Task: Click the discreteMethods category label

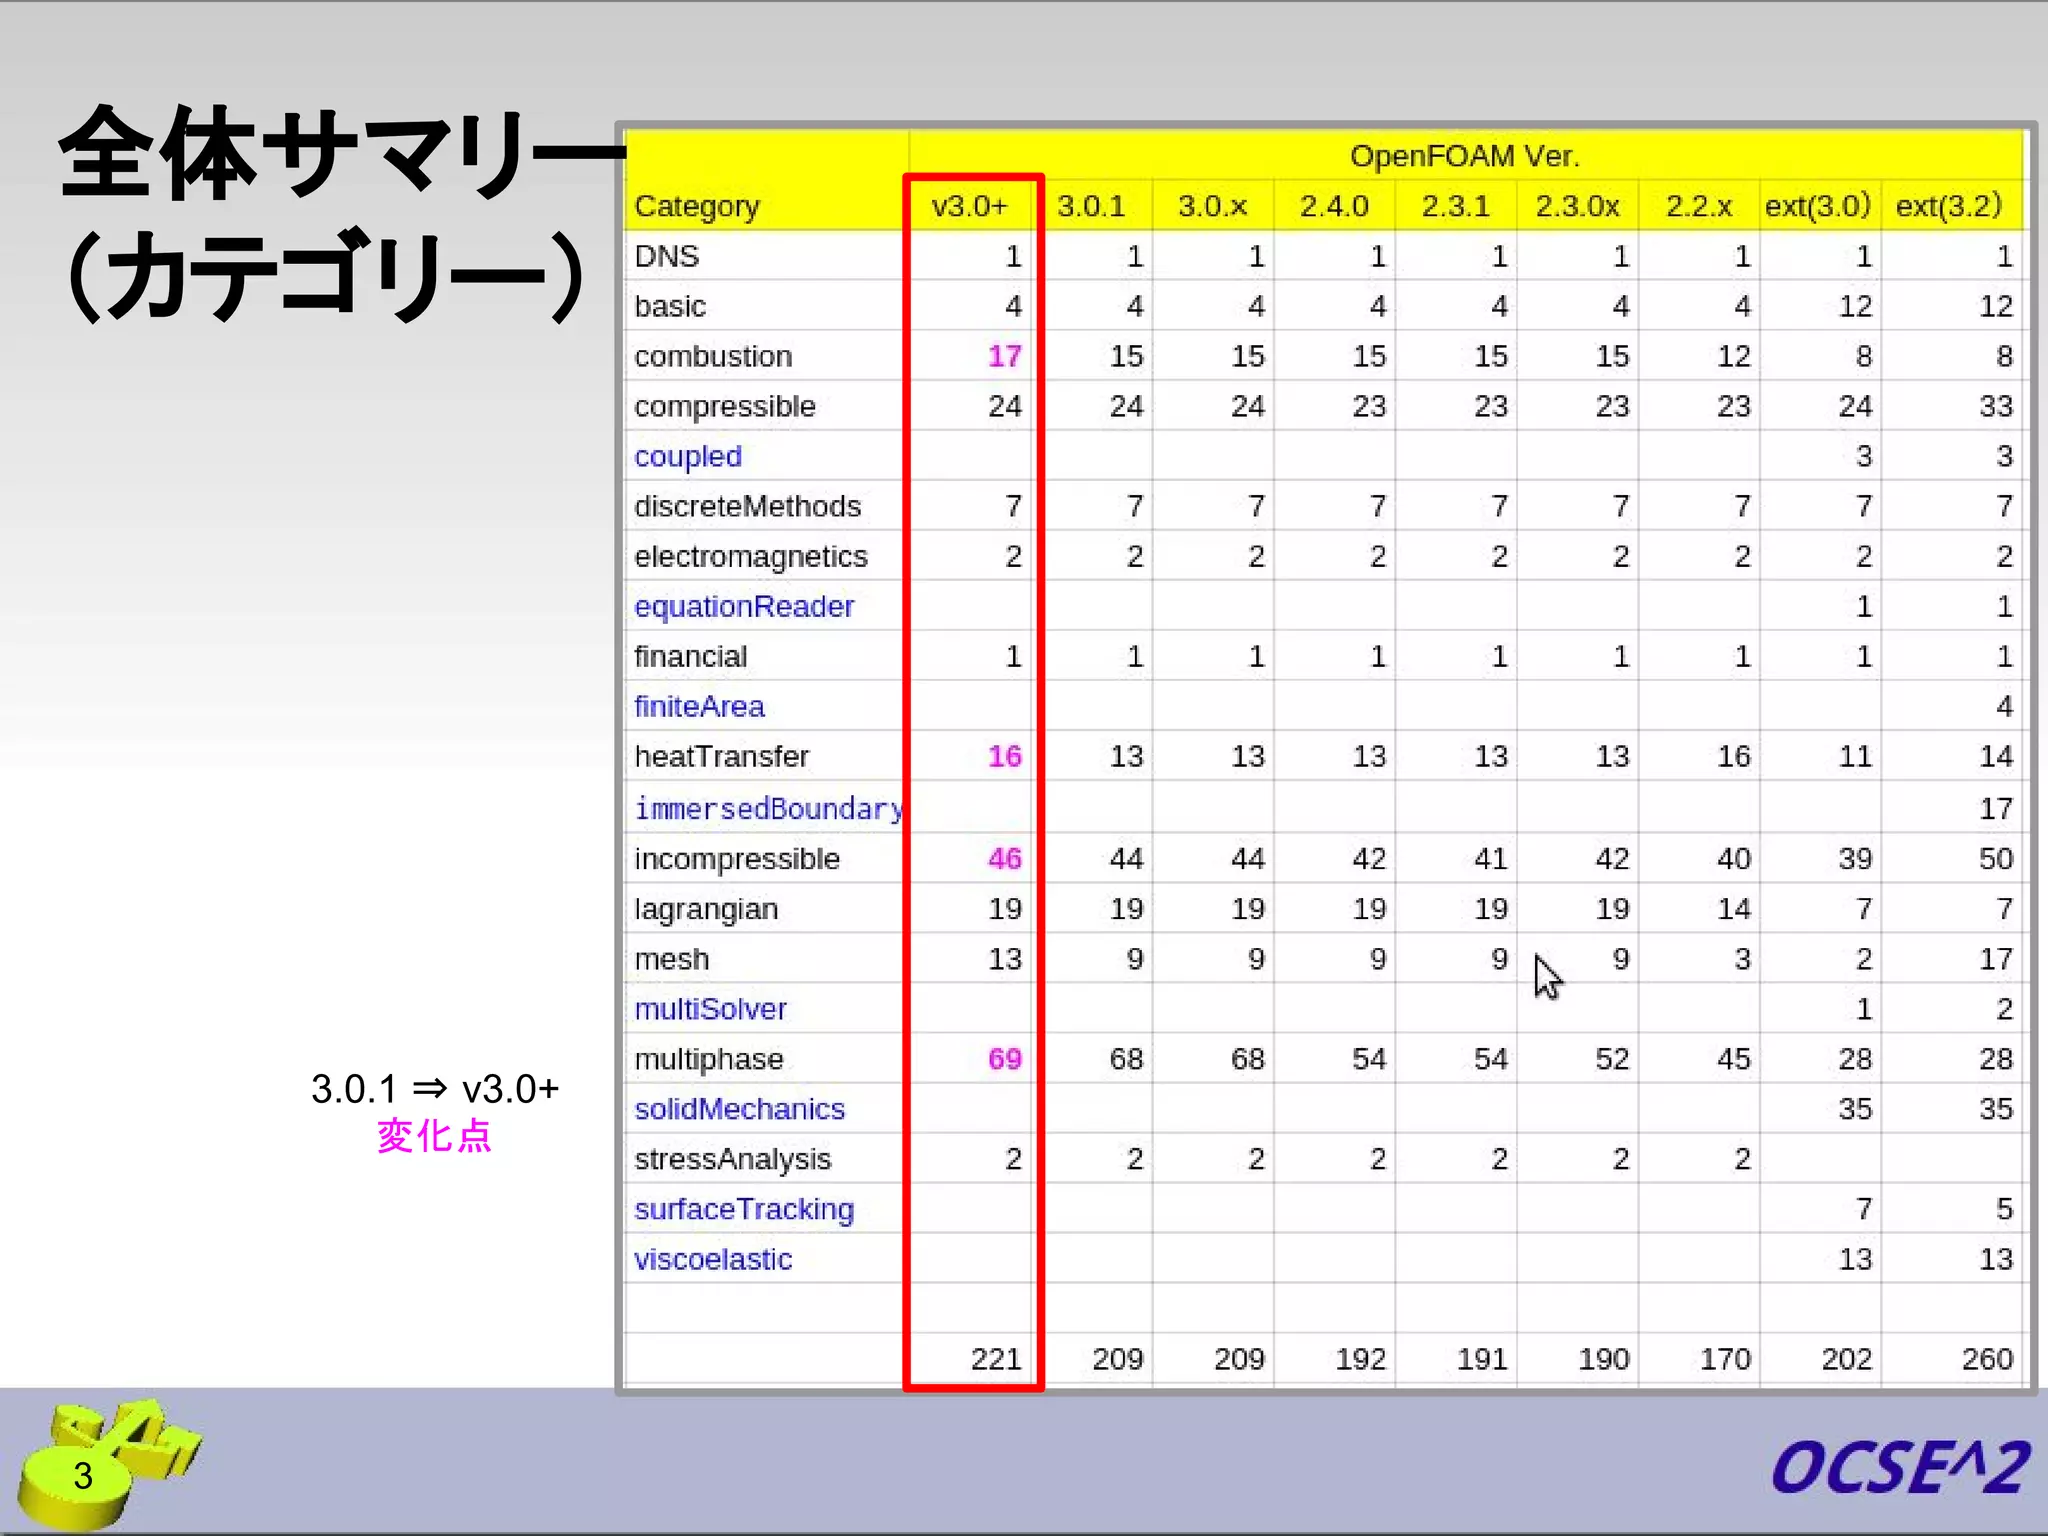Action: (x=747, y=506)
